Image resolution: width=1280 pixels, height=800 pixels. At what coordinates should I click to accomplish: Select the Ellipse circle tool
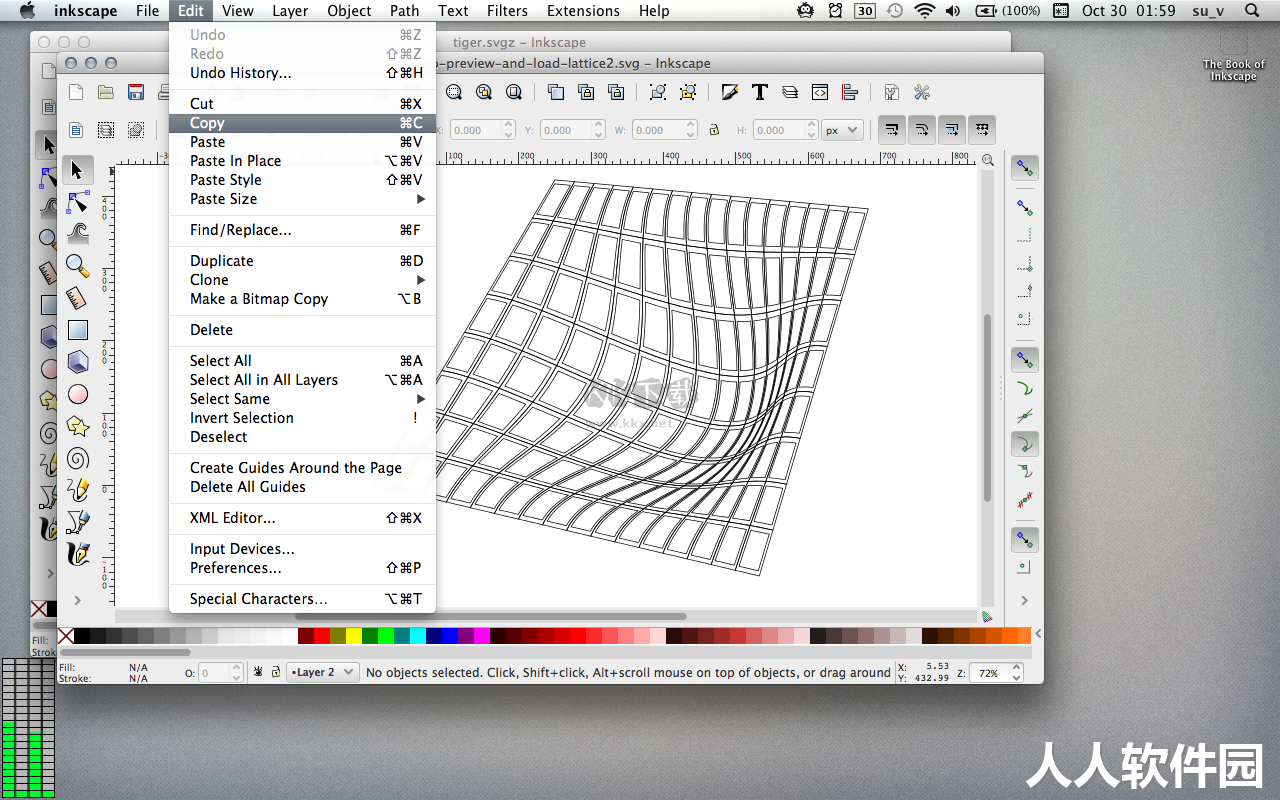pos(77,395)
